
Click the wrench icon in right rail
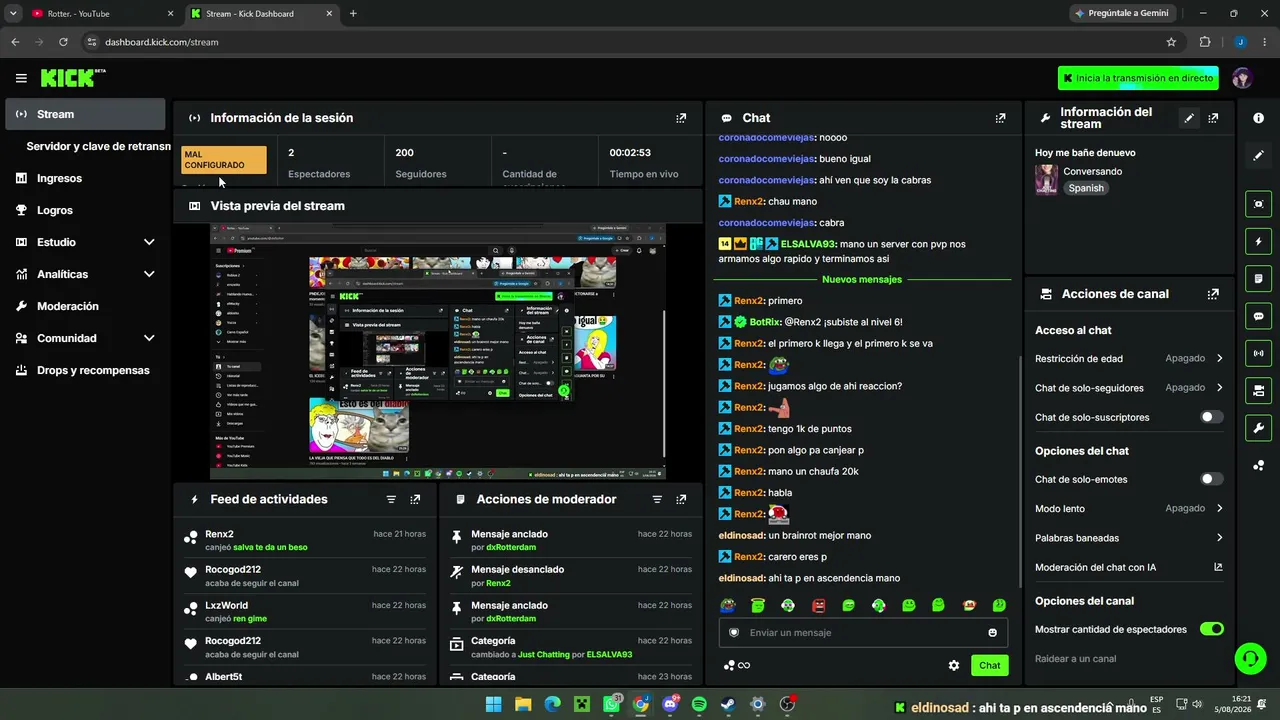click(1258, 428)
